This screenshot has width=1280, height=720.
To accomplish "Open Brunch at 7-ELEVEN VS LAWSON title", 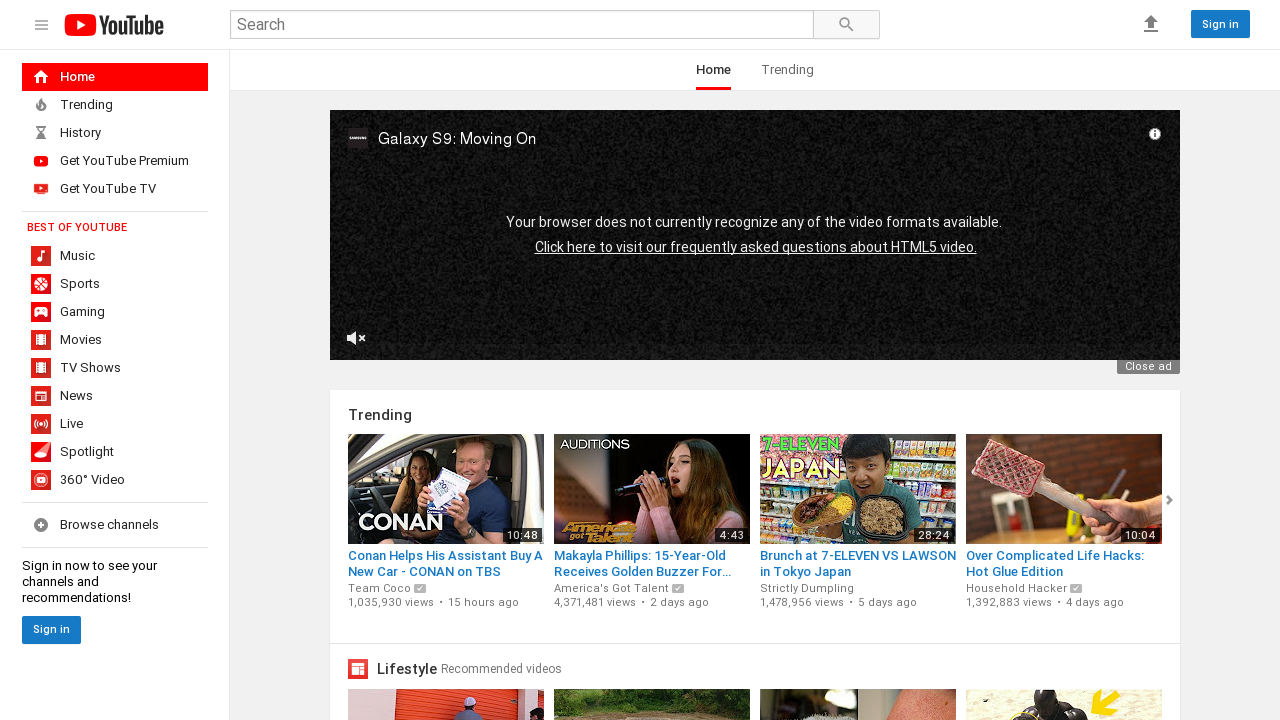I will [x=858, y=564].
